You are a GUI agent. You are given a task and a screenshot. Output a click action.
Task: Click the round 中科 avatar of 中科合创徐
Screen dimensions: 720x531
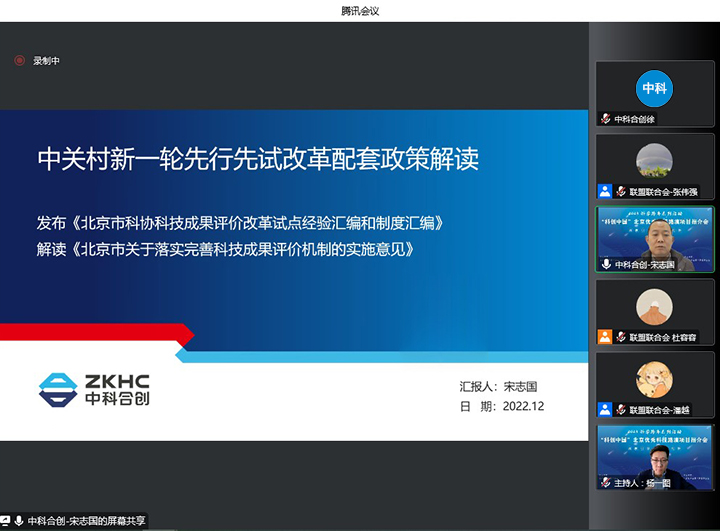pyautogui.click(x=654, y=88)
